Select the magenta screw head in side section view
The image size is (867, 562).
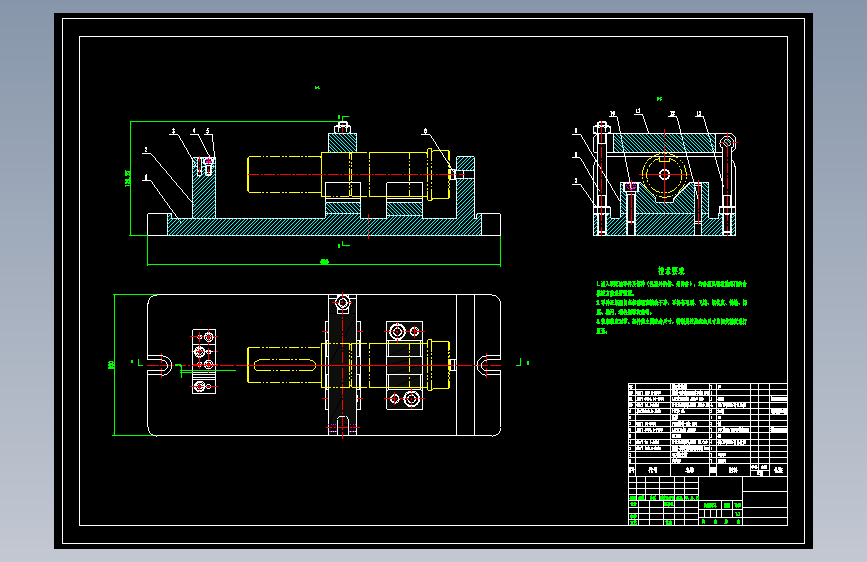pyautogui.click(x=631, y=188)
